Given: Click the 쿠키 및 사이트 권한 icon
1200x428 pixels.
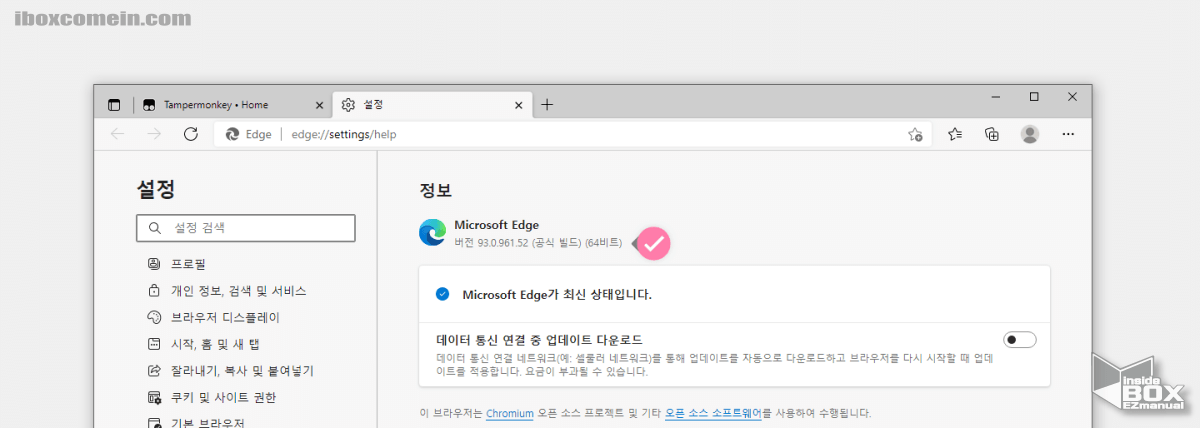Looking at the screenshot, I should (x=154, y=398).
